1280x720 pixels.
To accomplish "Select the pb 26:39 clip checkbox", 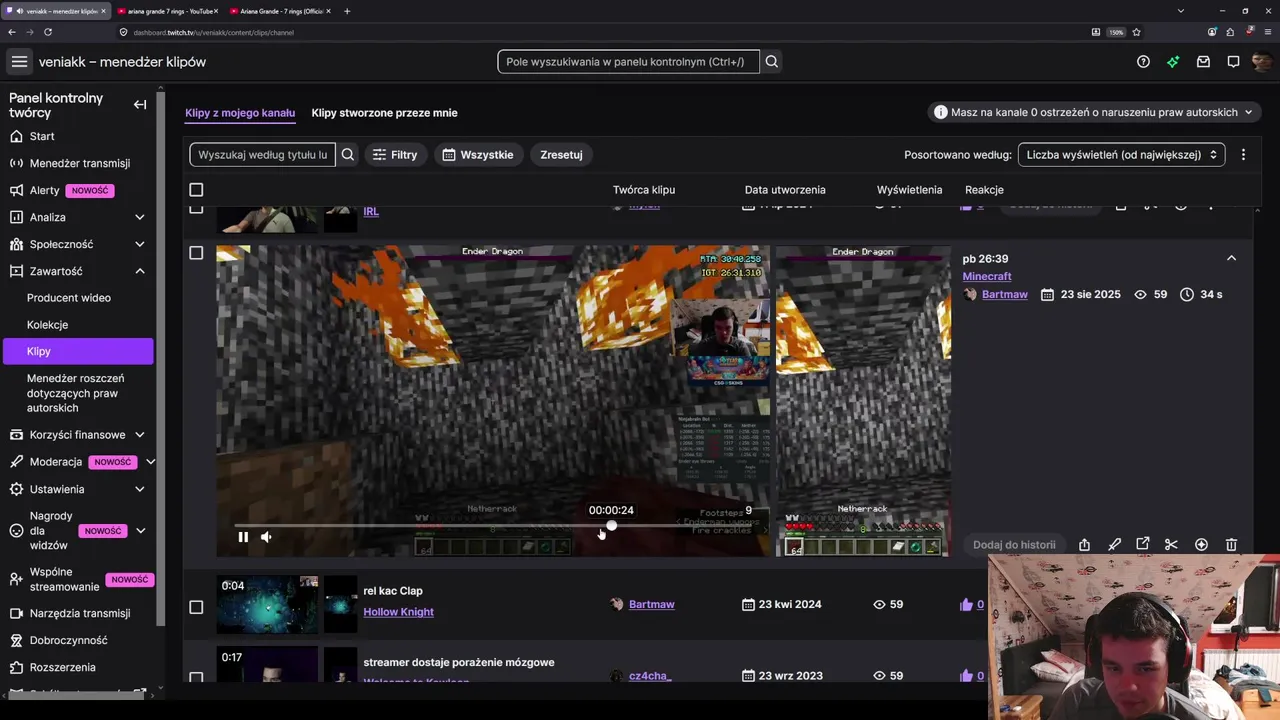I will [x=196, y=253].
